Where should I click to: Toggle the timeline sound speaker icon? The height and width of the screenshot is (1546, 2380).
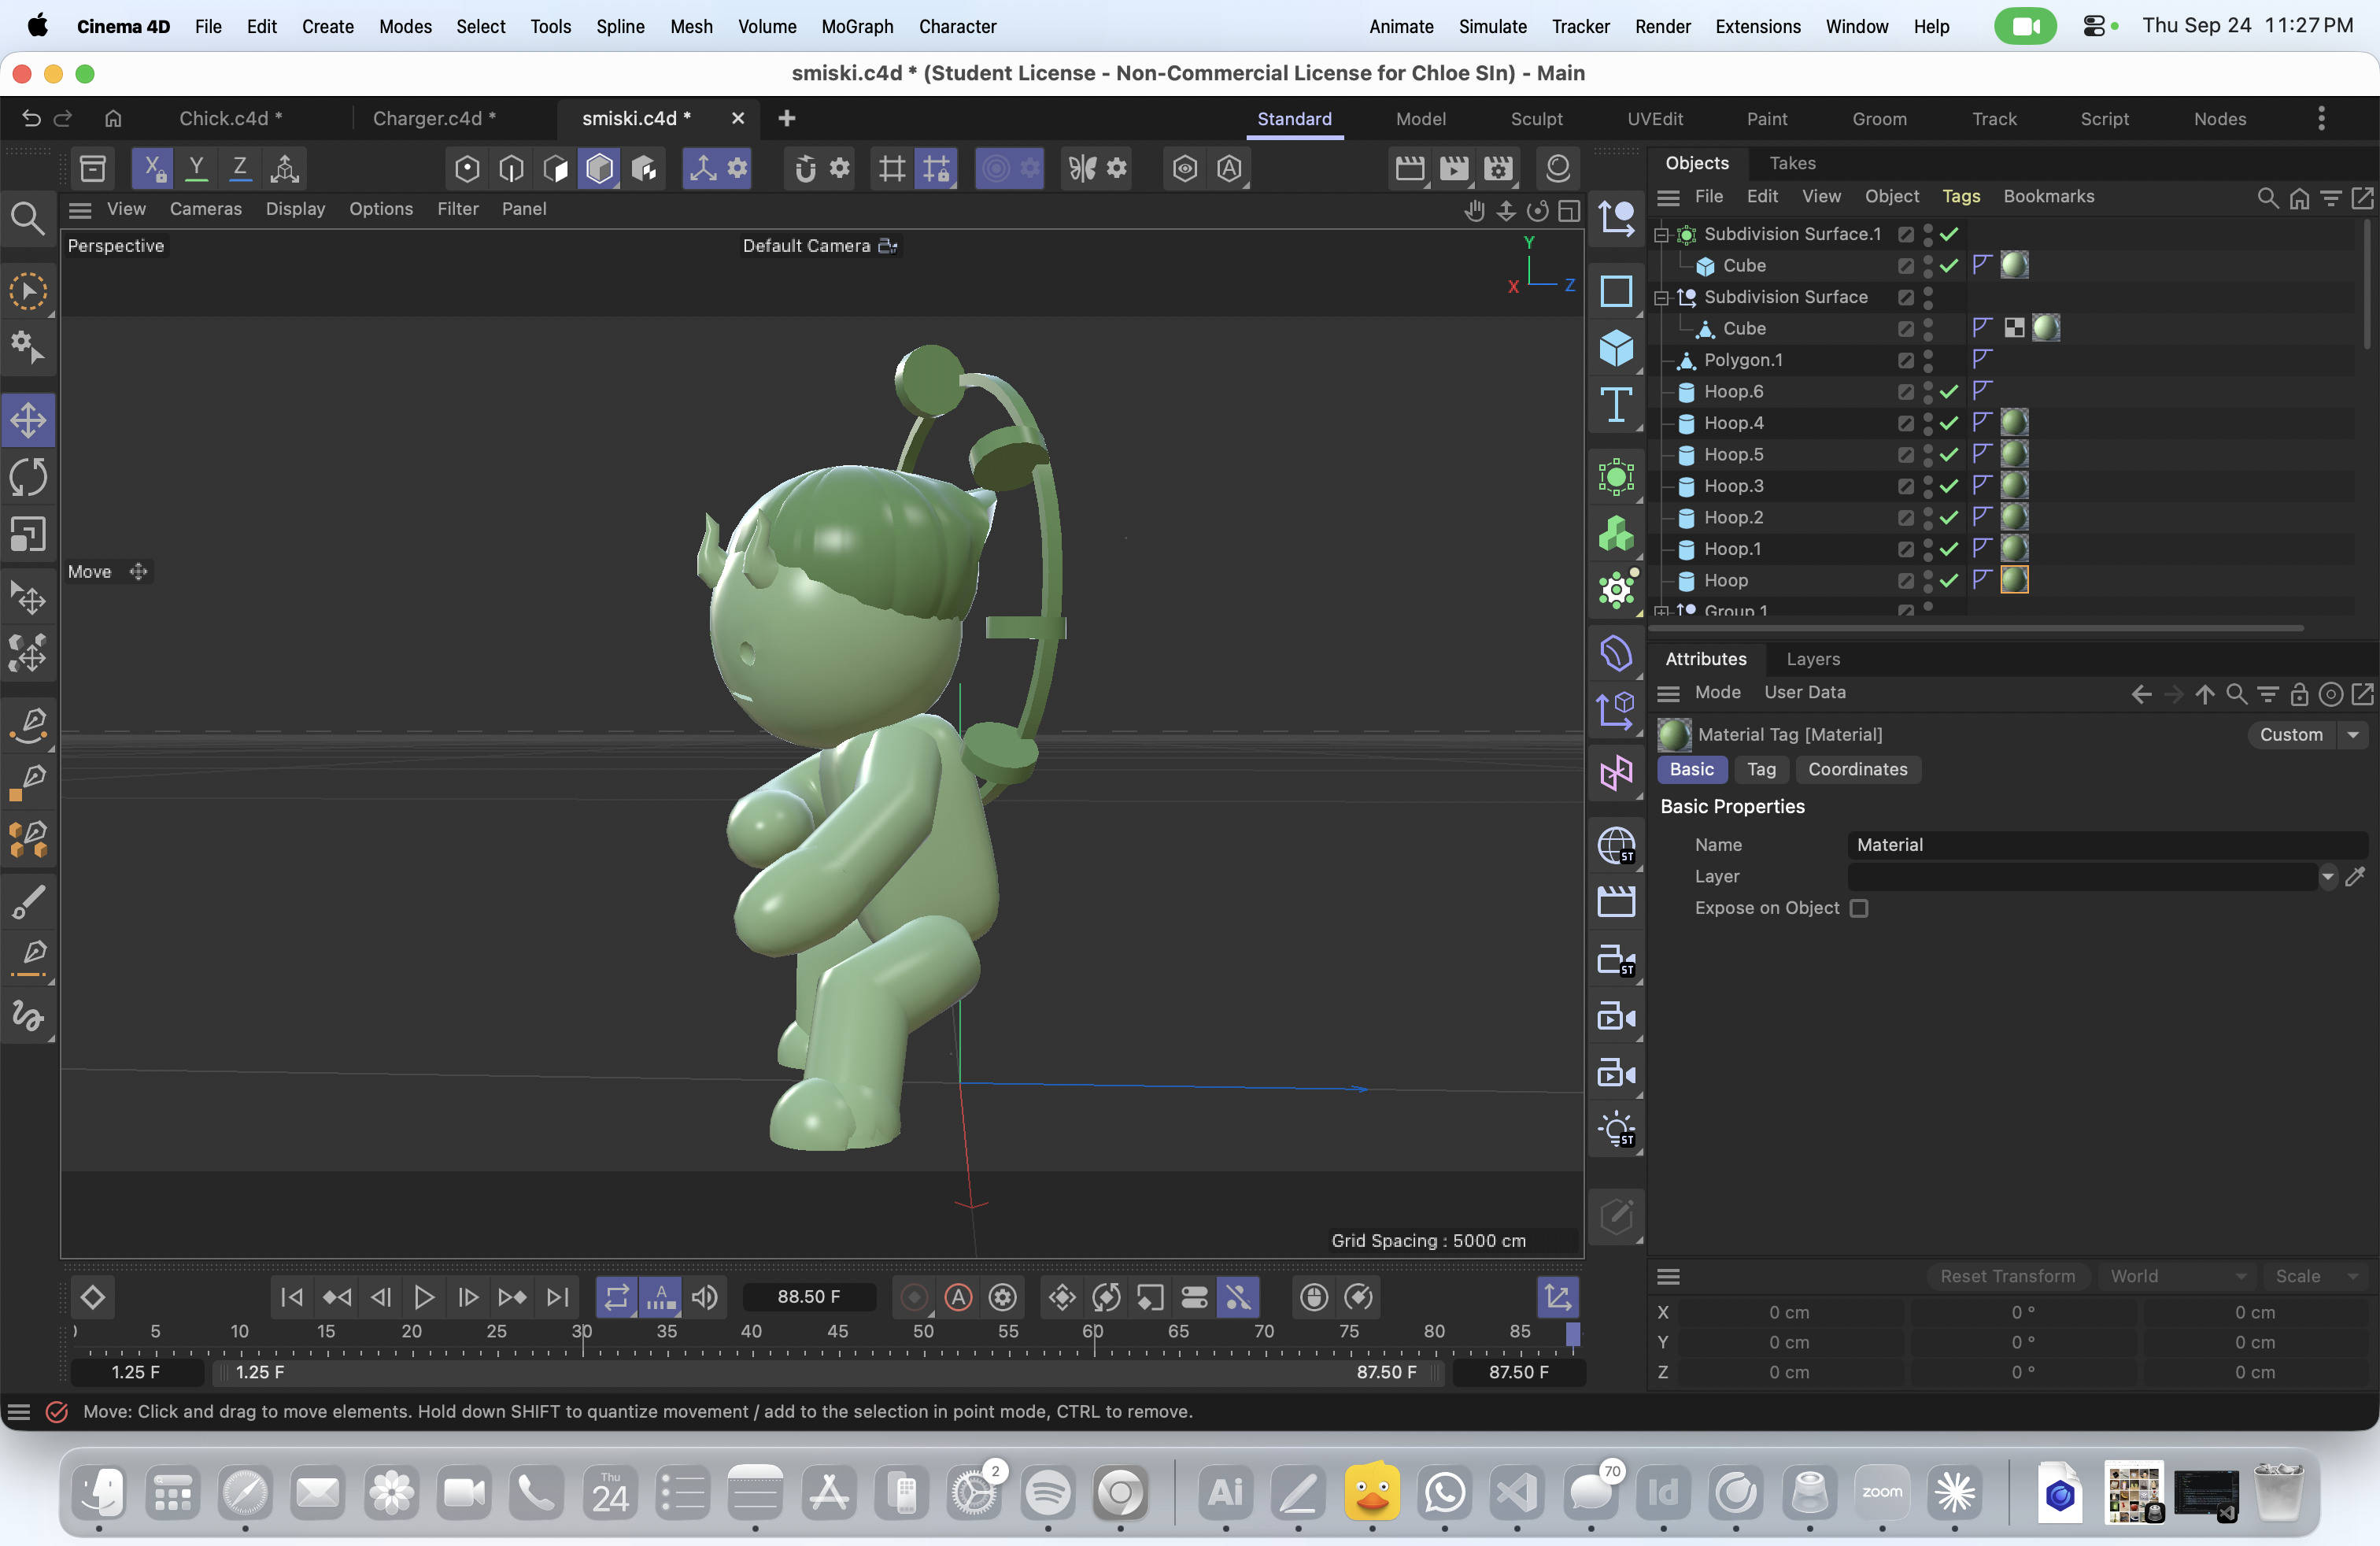[705, 1297]
